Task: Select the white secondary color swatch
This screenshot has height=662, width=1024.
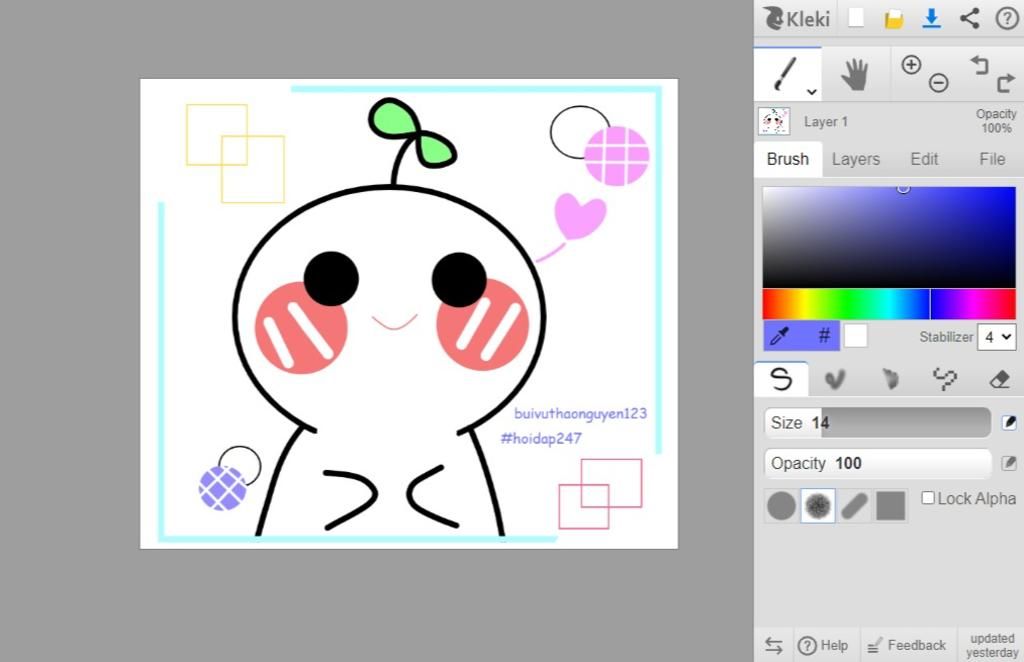Action: tap(856, 336)
